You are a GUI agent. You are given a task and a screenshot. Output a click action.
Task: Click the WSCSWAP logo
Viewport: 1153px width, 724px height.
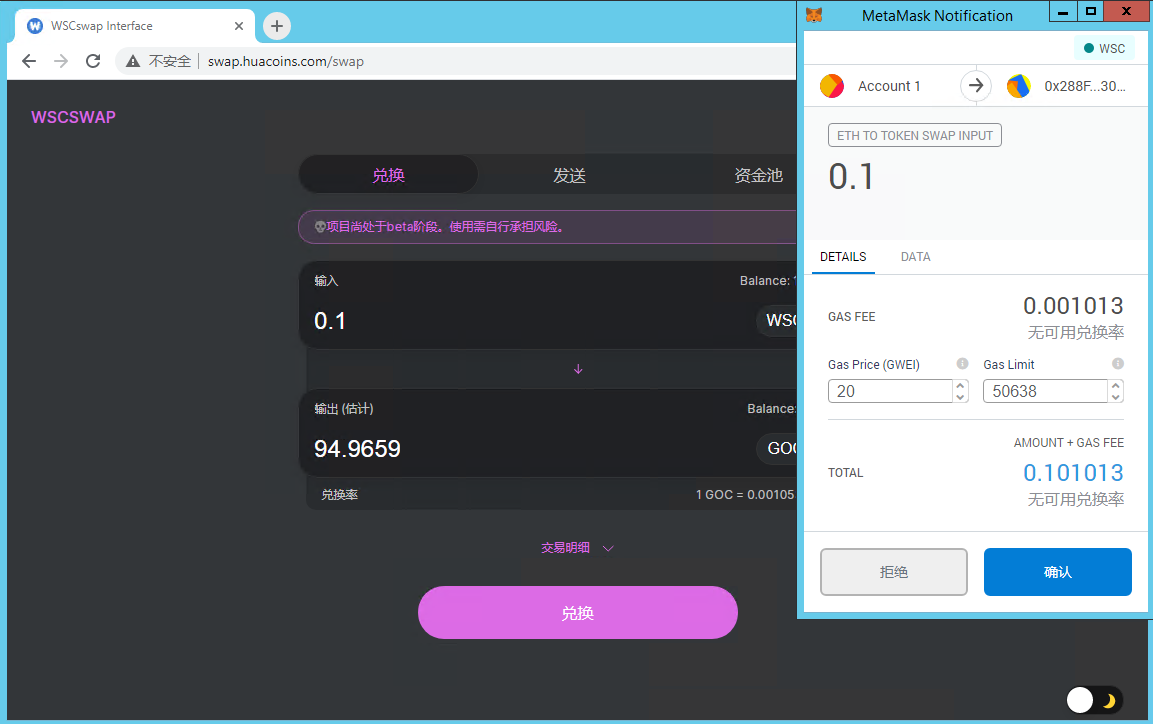74,117
